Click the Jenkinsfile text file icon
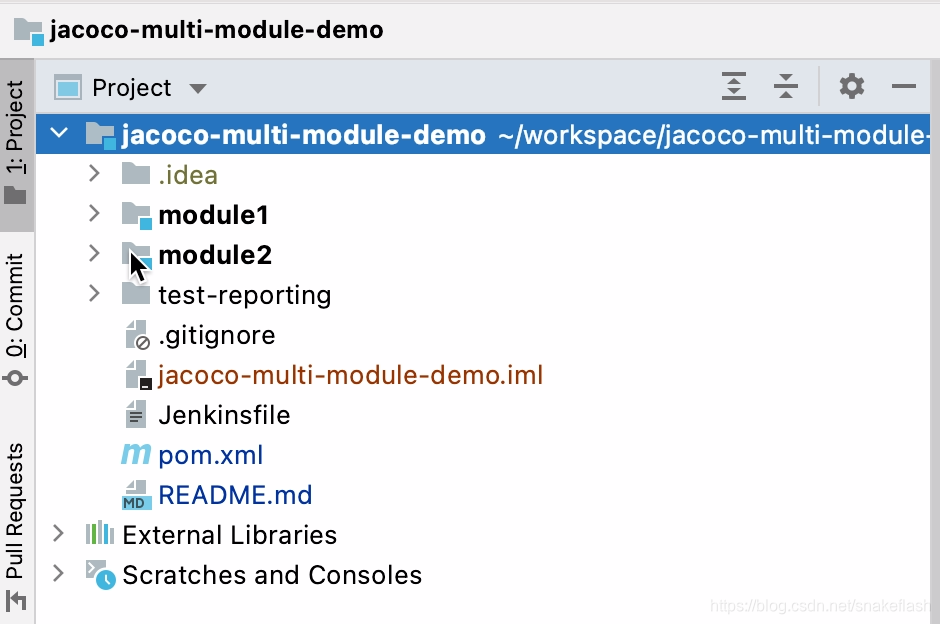Screen dimensions: 940x624 [136, 414]
